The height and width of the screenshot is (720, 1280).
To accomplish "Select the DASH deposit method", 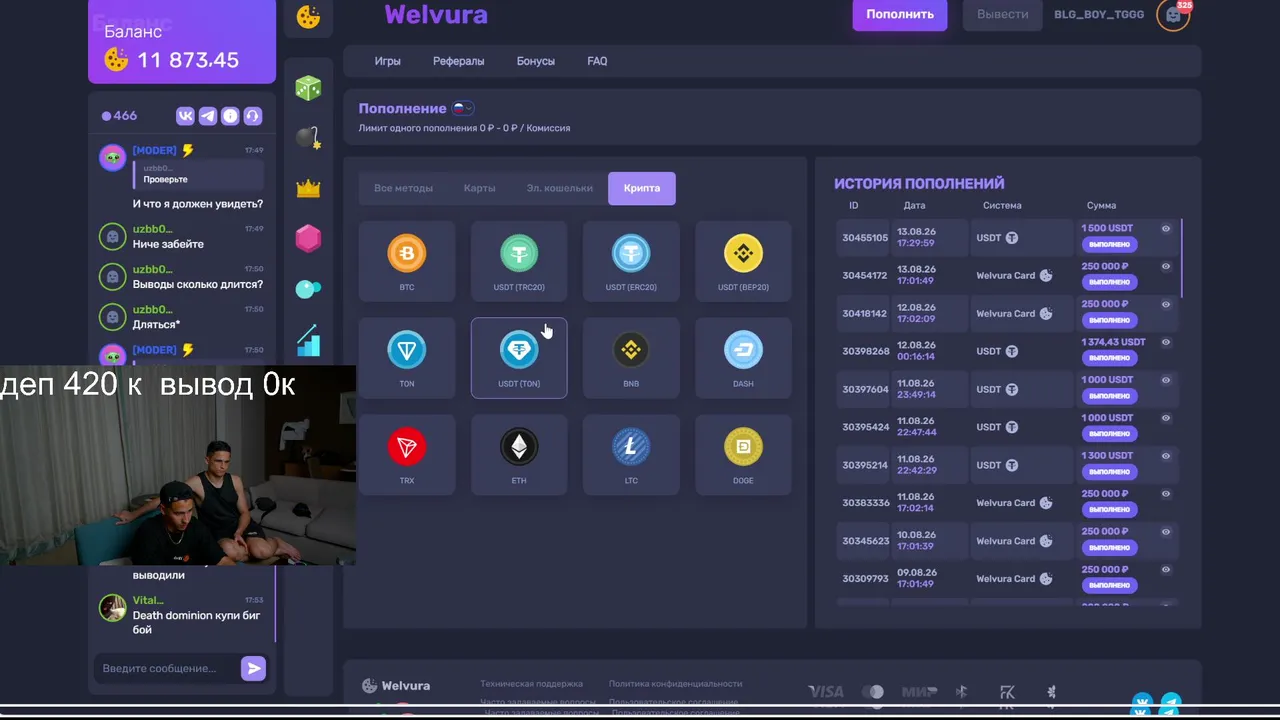I will tap(743, 358).
